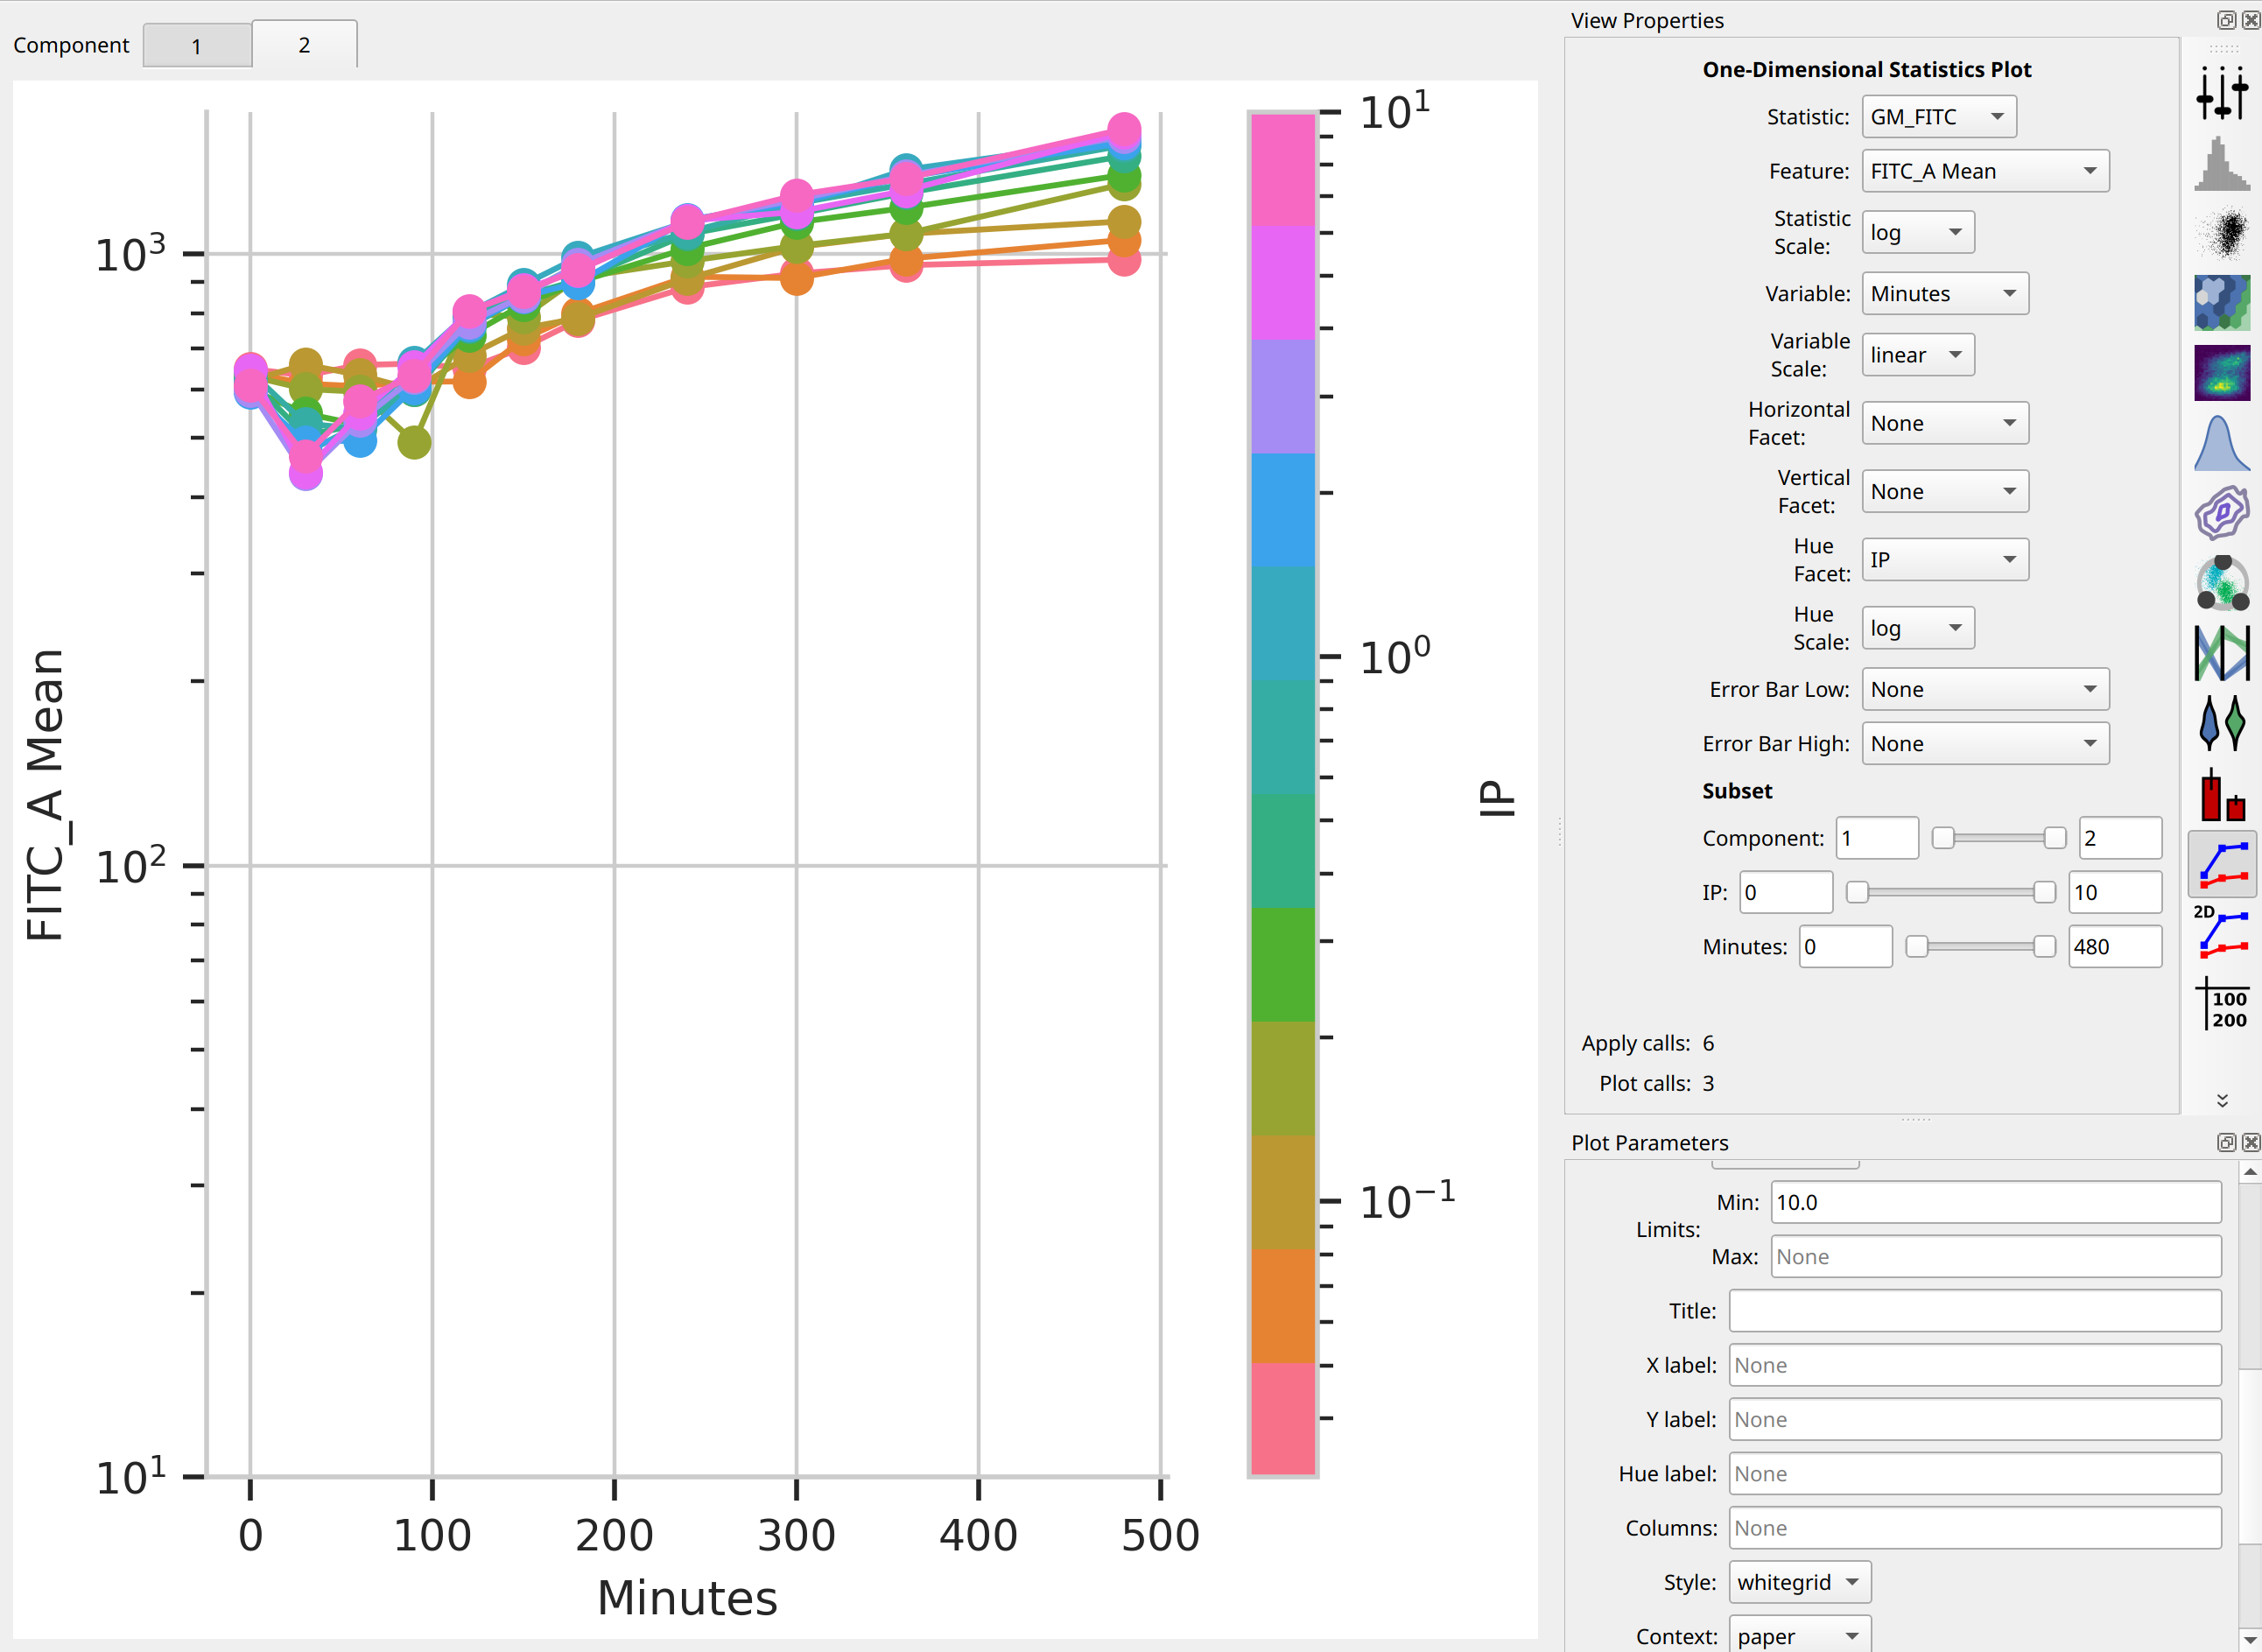Open the 2D statistics plot icon
The height and width of the screenshot is (1652, 2262).
click(x=2221, y=931)
